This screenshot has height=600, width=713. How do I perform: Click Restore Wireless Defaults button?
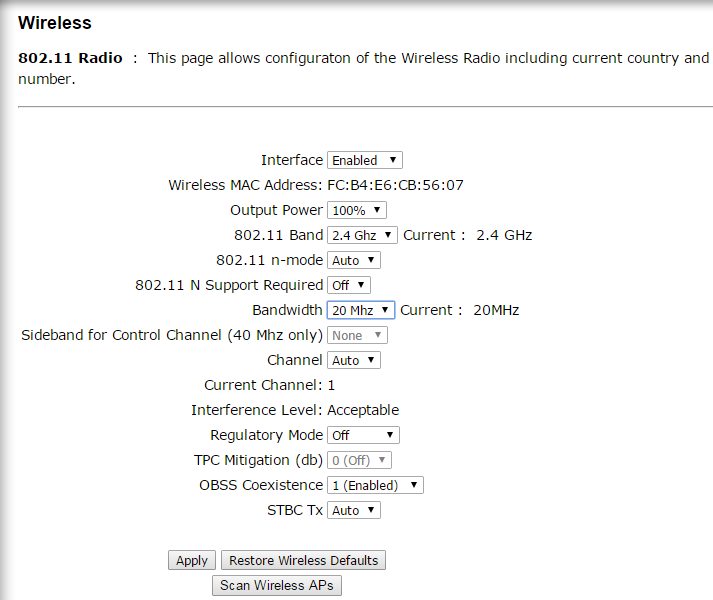point(303,560)
